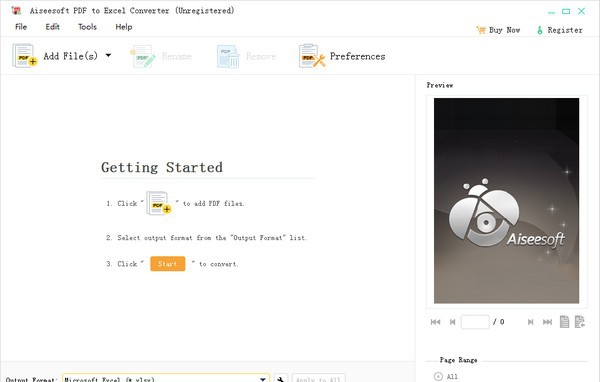Click the Rename toolbar icon
Screen dimensions: 600x382
click(x=143, y=56)
